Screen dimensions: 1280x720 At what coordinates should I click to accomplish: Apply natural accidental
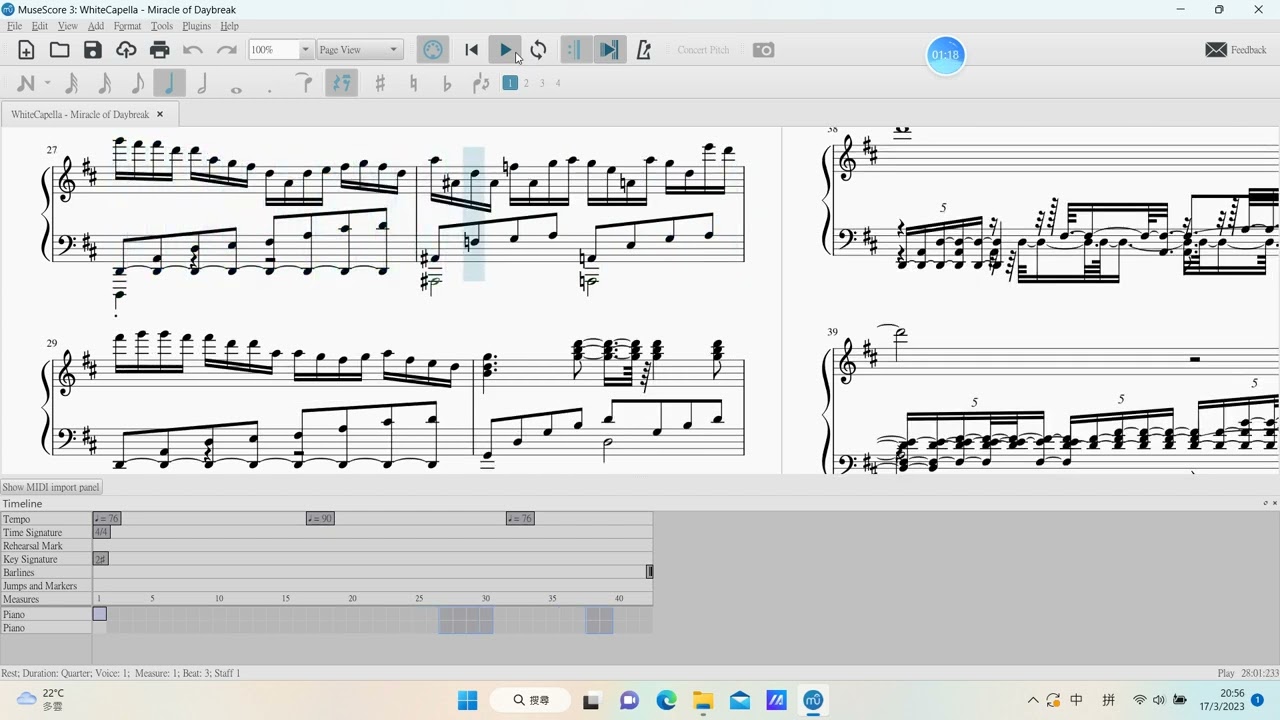tap(413, 84)
